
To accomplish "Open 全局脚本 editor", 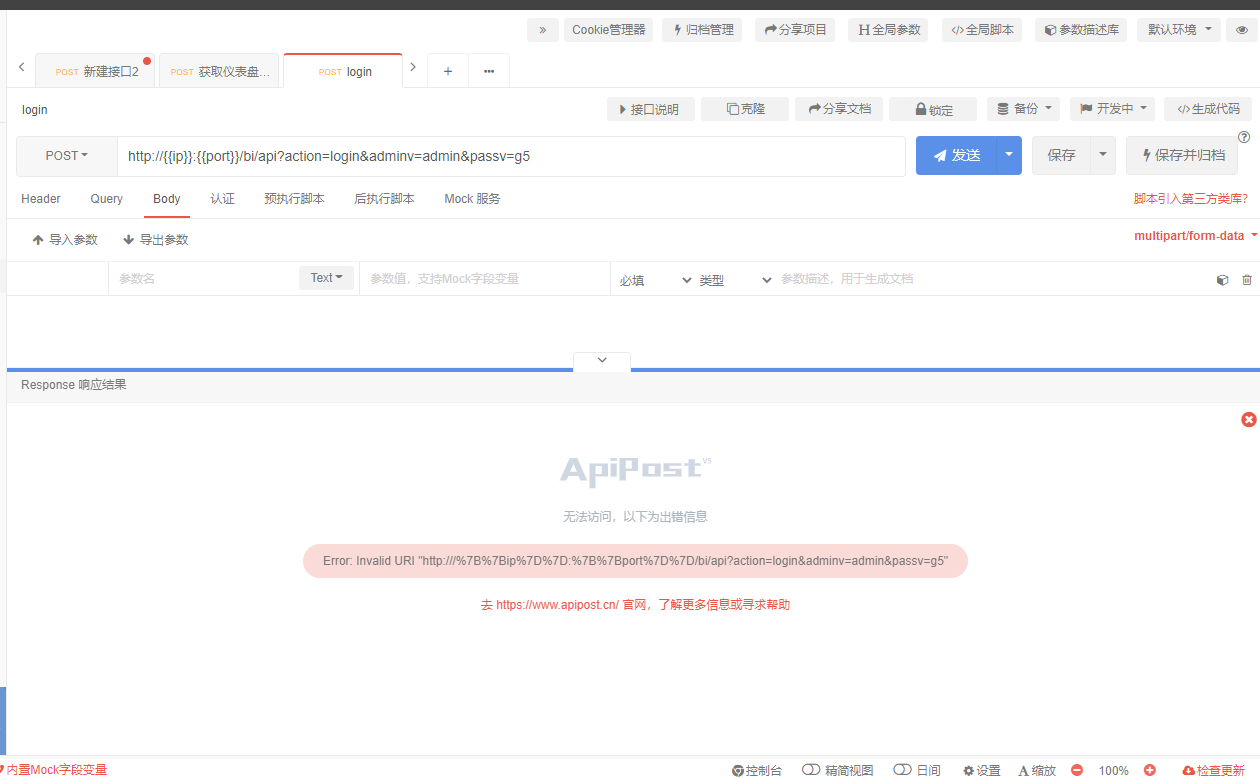I will [x=982, y=30].
